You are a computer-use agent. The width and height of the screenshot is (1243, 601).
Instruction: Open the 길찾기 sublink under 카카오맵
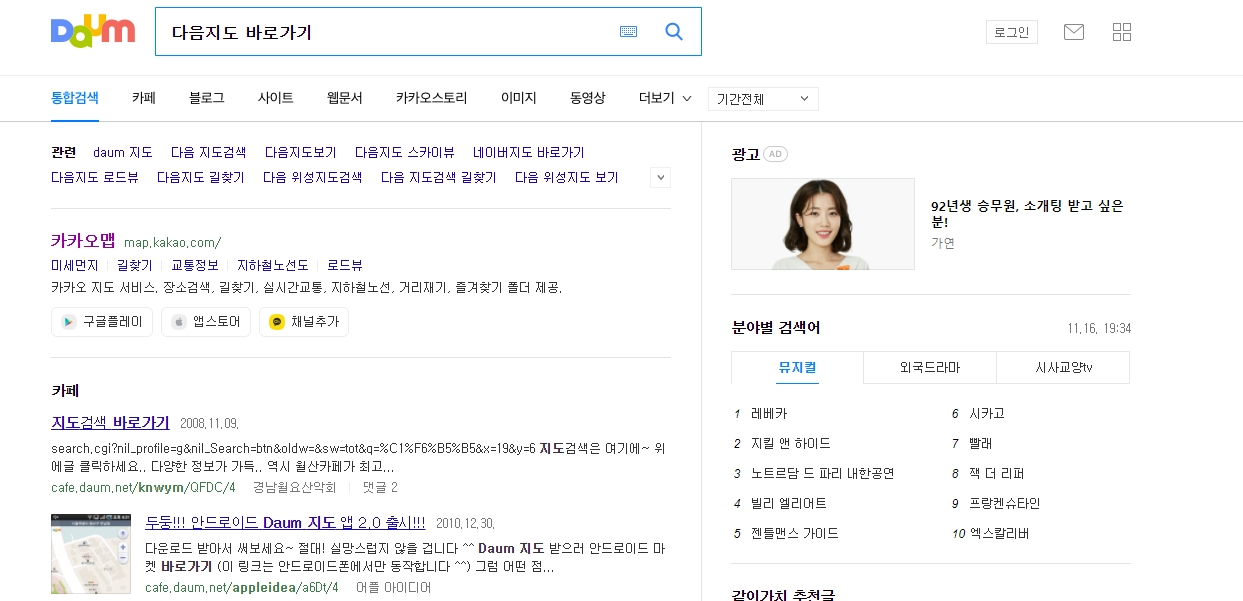pyautogui.click(x=135, y=266)
